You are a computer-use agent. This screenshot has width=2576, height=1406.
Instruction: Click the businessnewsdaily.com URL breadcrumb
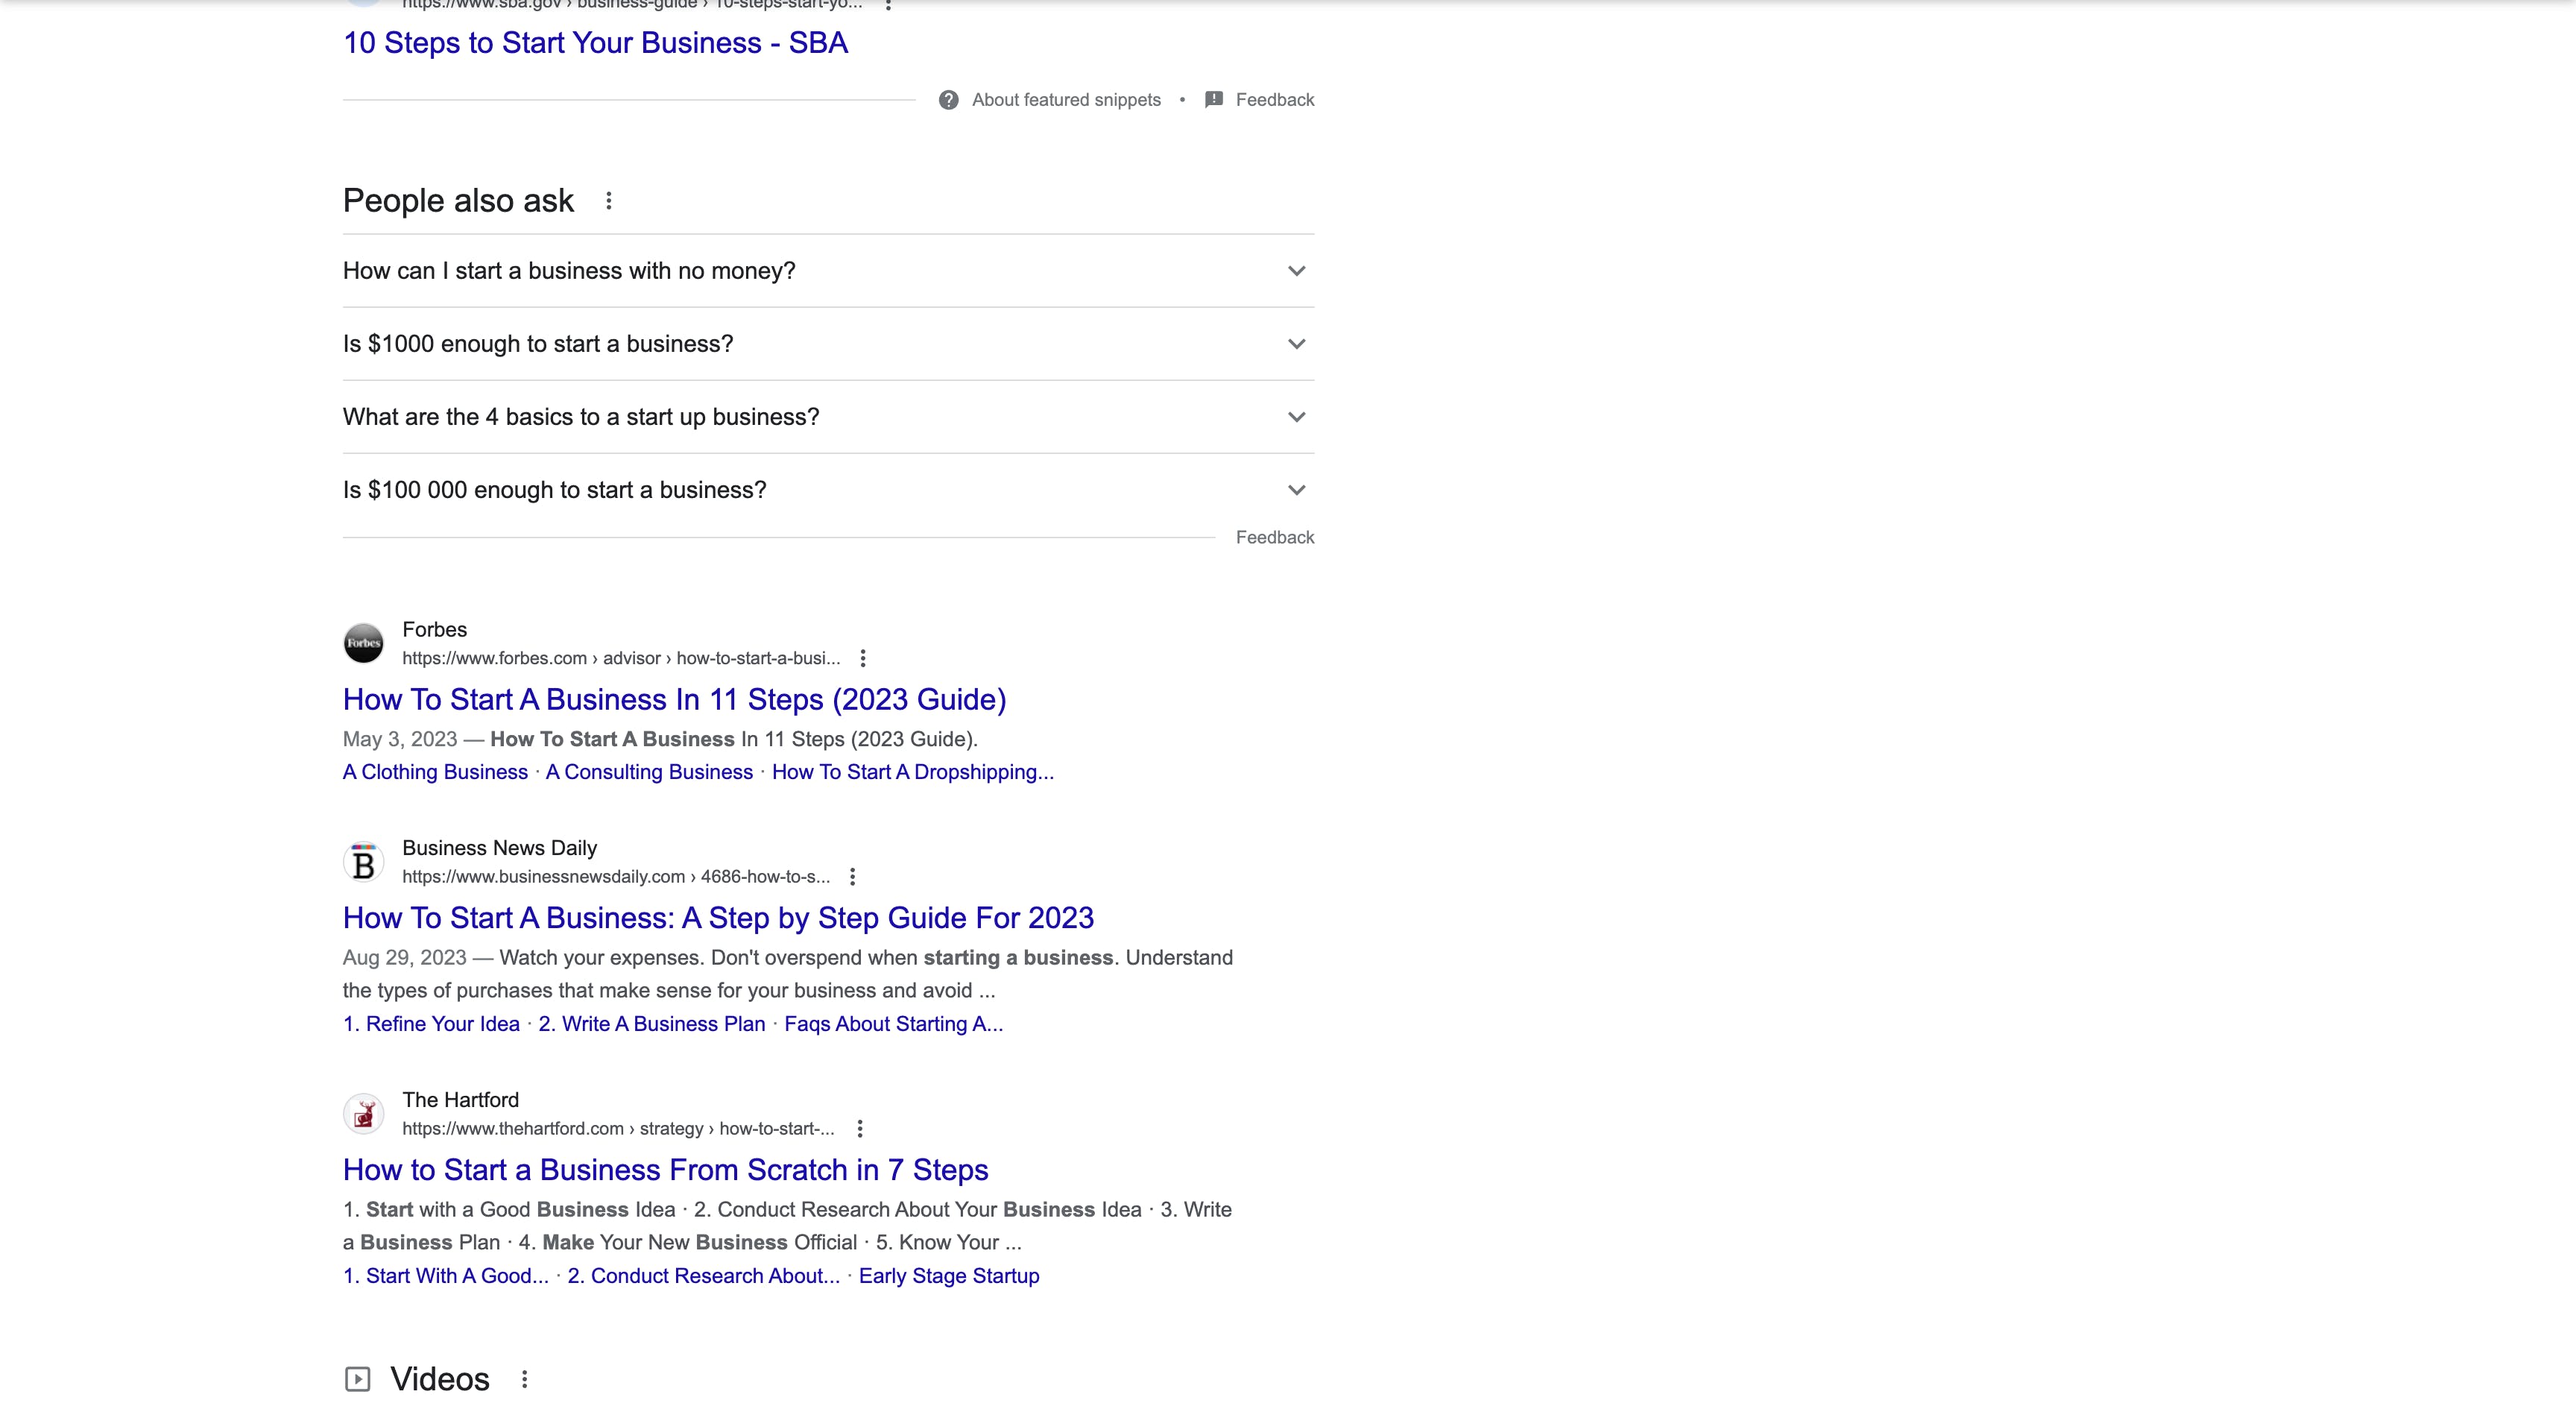616,877
